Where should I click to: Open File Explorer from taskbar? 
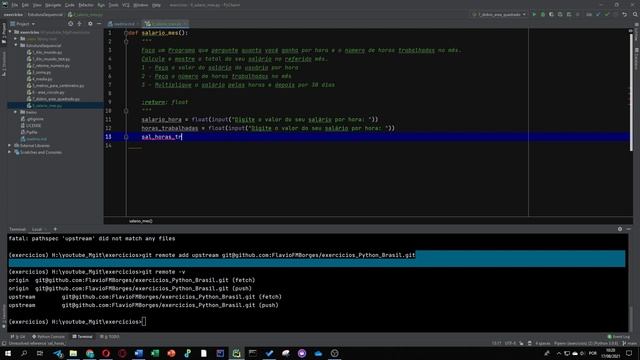(x=73, y=353)
